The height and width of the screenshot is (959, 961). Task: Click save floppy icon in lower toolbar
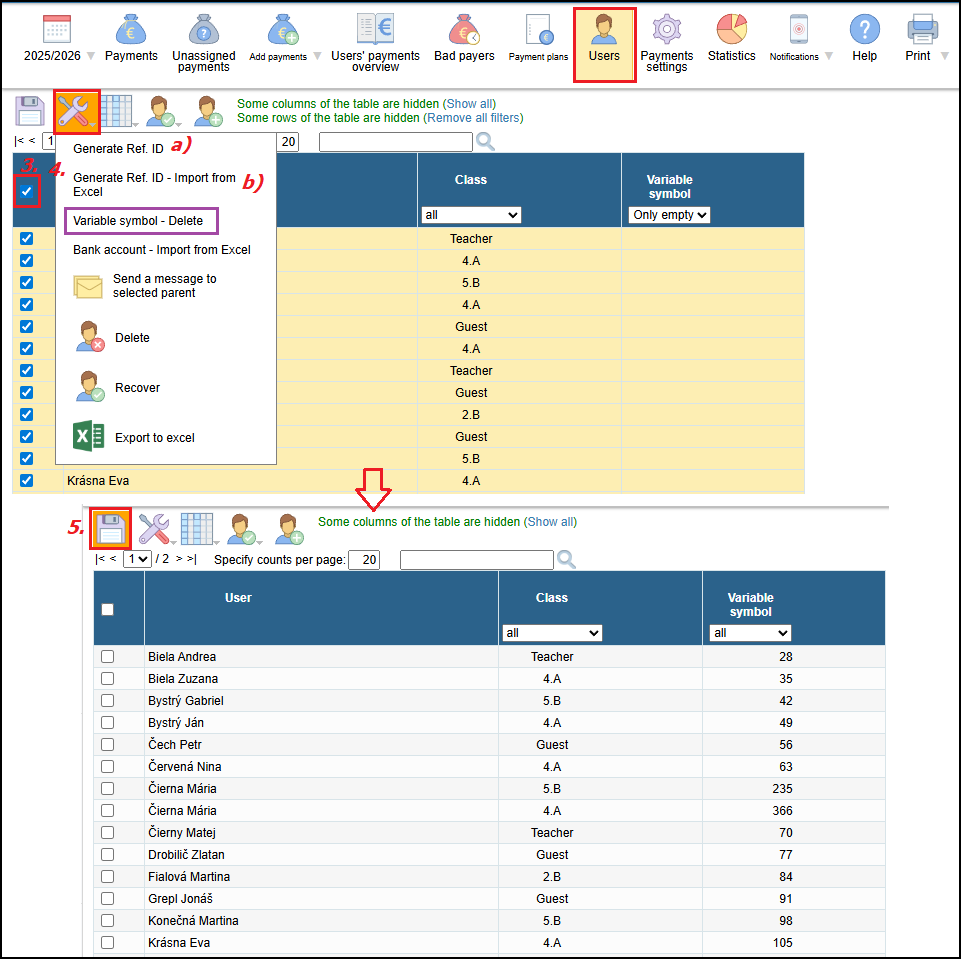(x=111, y=527)
